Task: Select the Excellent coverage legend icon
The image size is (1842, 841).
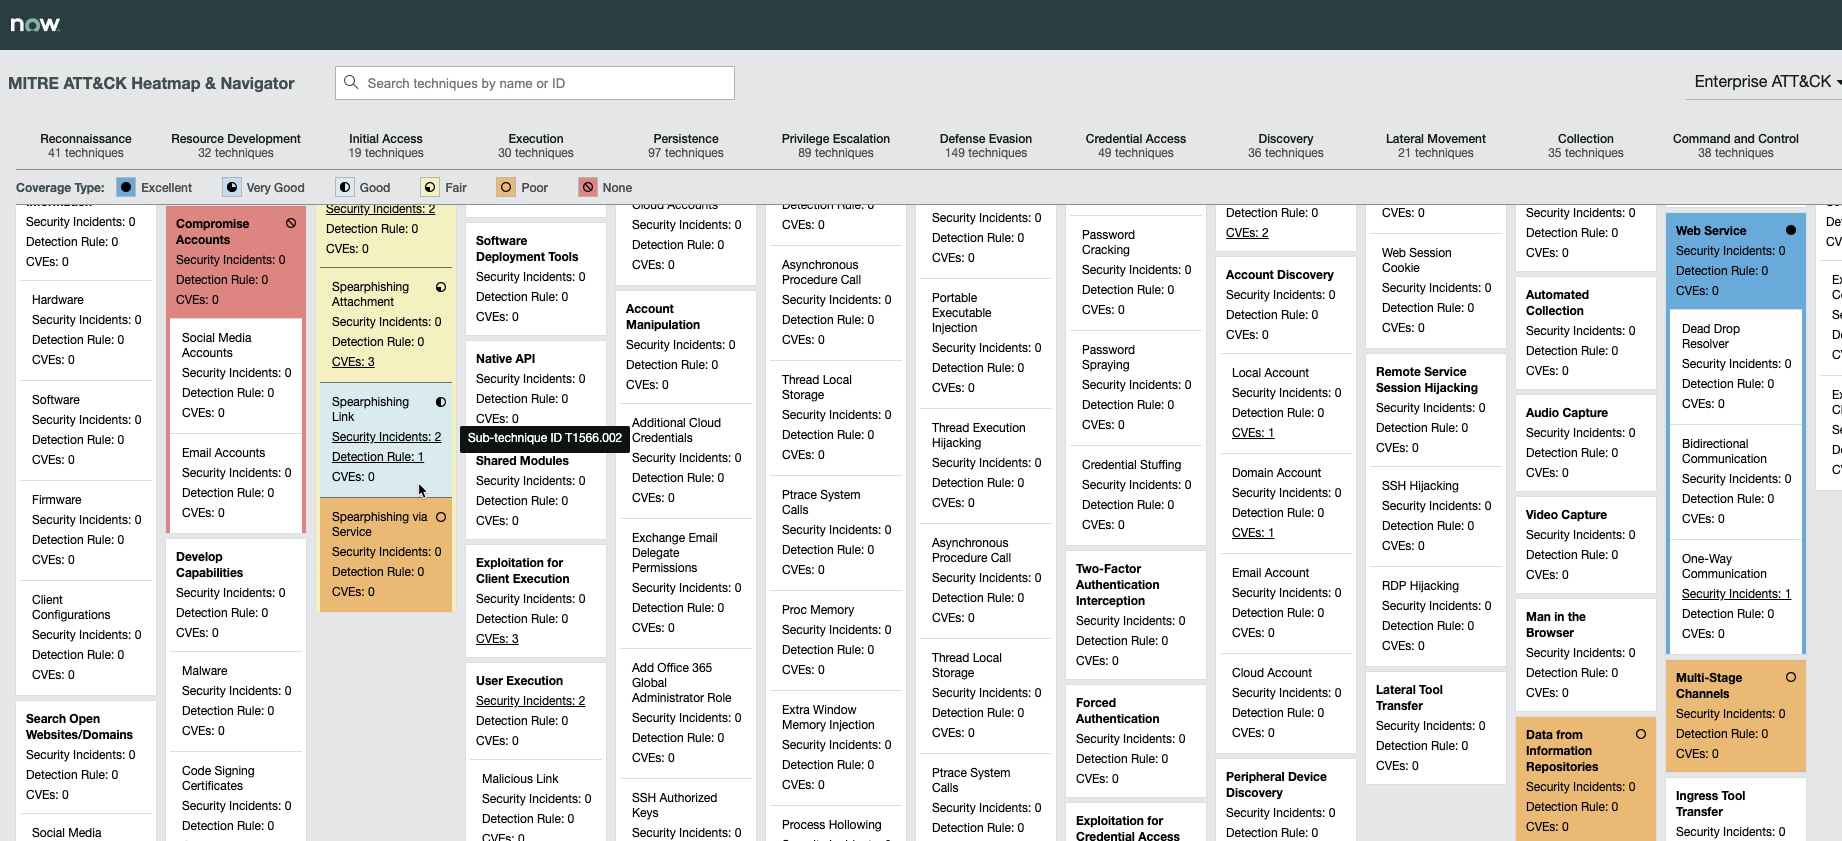Action: (126, 187)
